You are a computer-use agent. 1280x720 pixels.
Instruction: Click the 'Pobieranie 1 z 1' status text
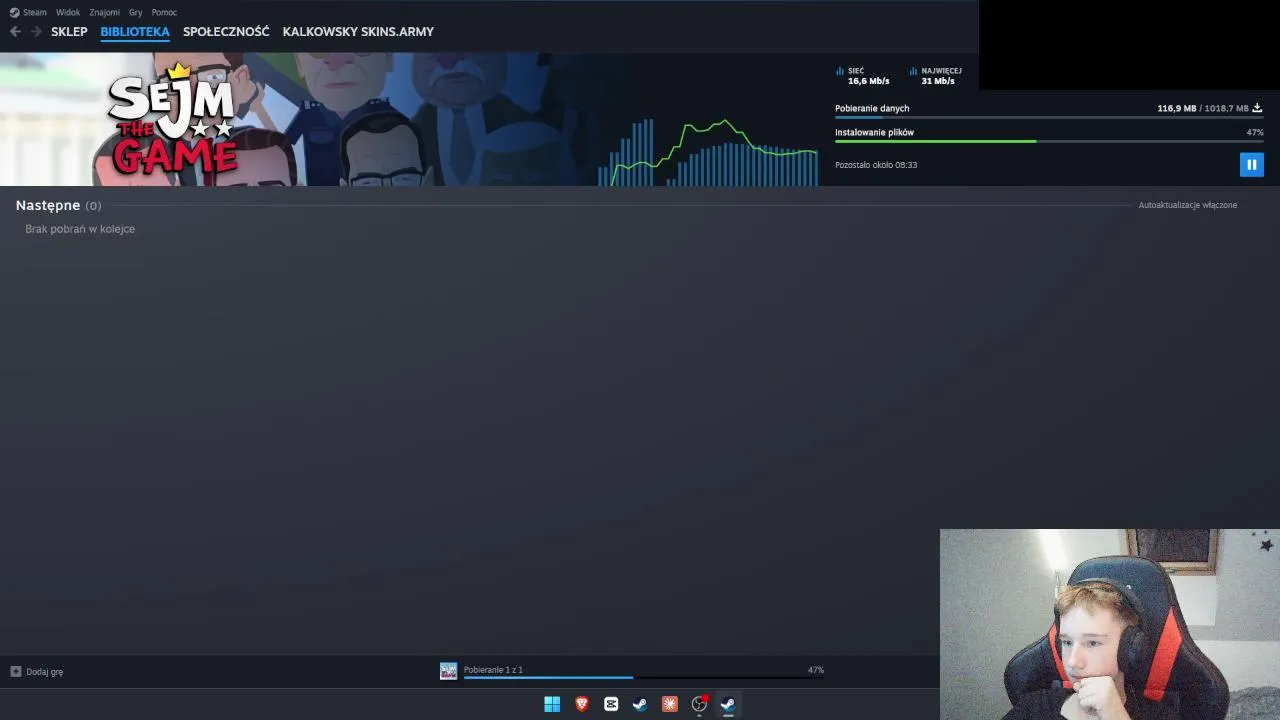[x=493, y=670]
